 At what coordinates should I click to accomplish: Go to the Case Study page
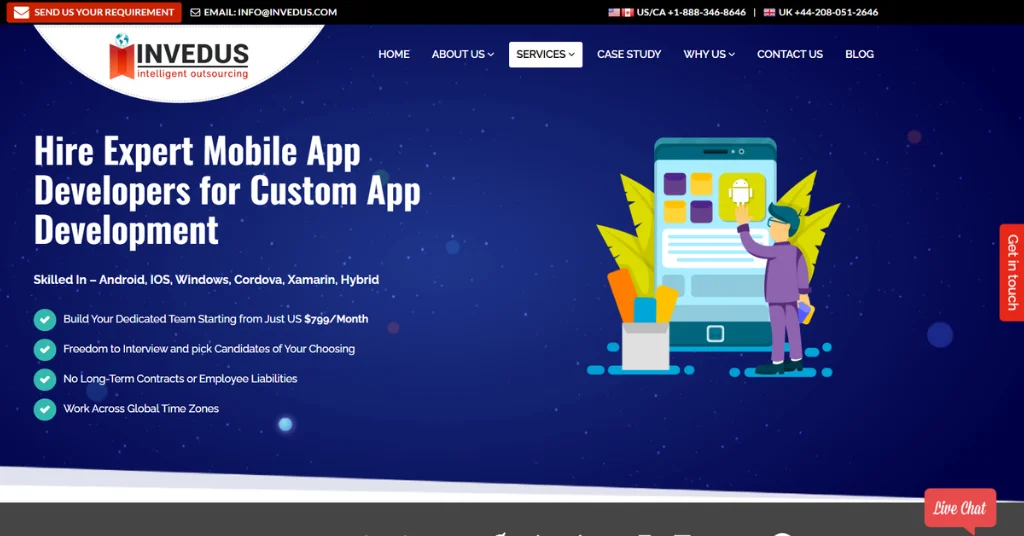coord(629,54)
